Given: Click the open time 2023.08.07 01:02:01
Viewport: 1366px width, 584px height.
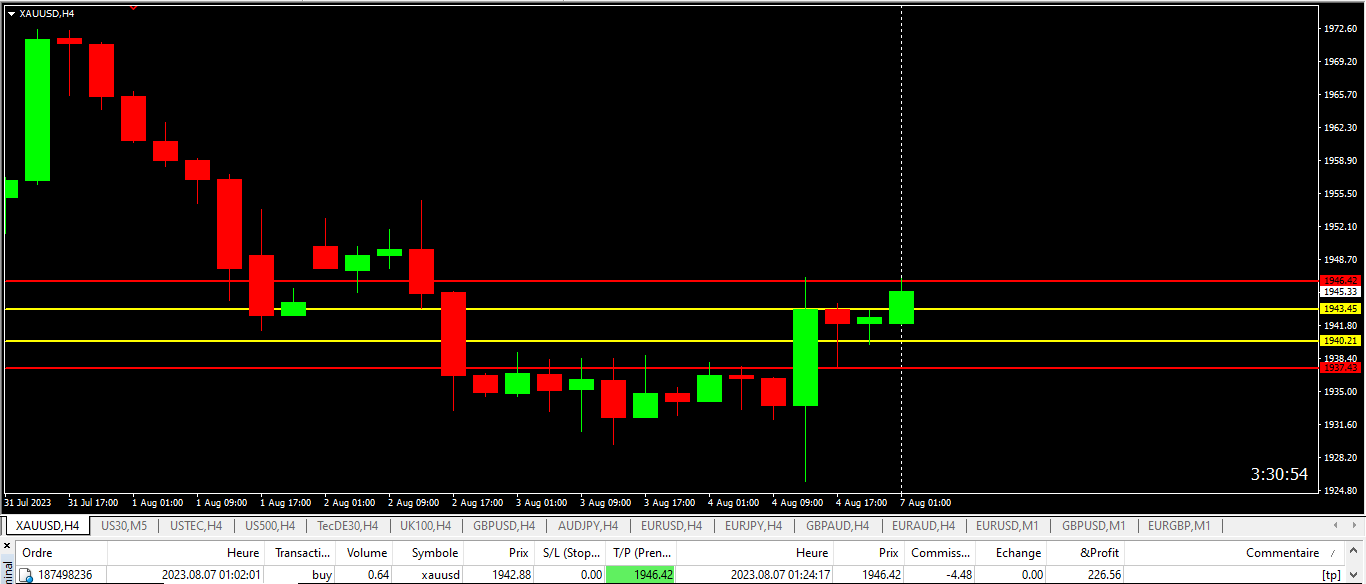Looking at the screenshot, I should click(x=211, y=575).
